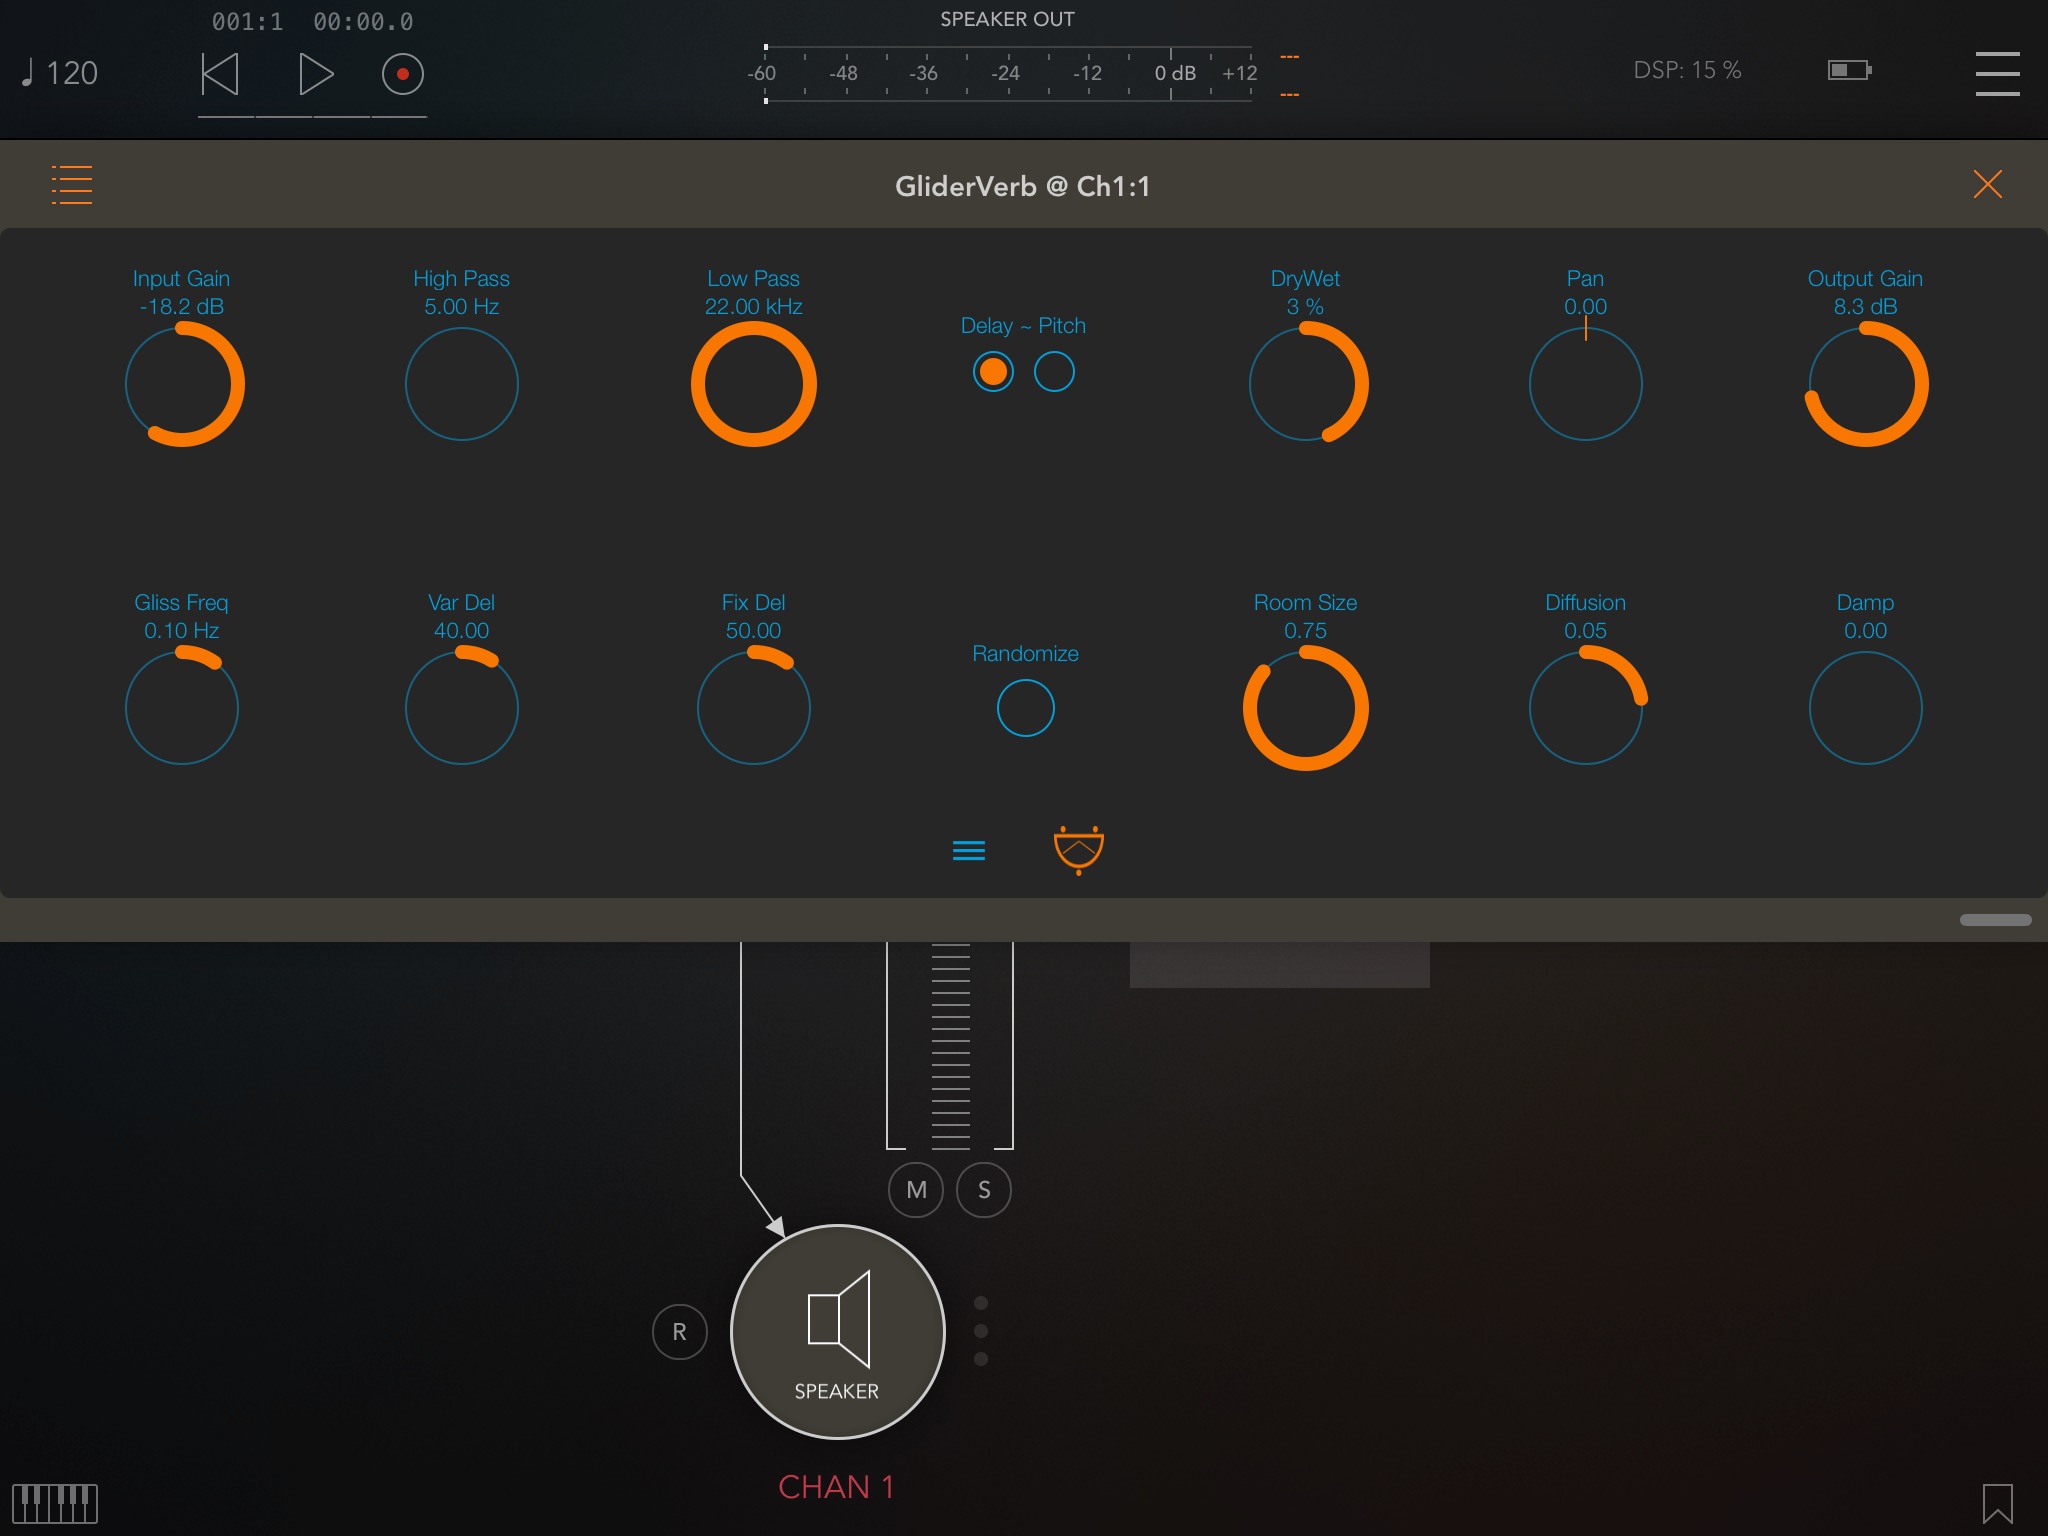Solo CHAN 1 with the S toggle
Screen dimensions: 2048x1536
point(983,1190)
